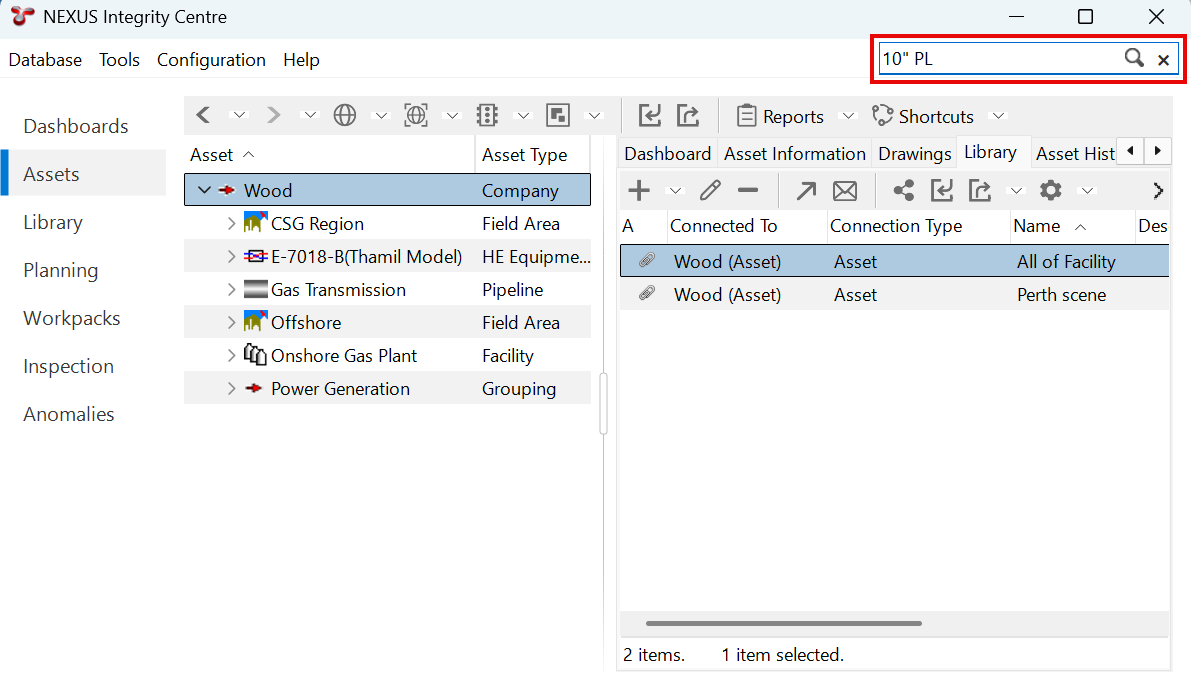Click the import icon beside Reports
Screen dimensions: 1191x682
click(649, 115)
